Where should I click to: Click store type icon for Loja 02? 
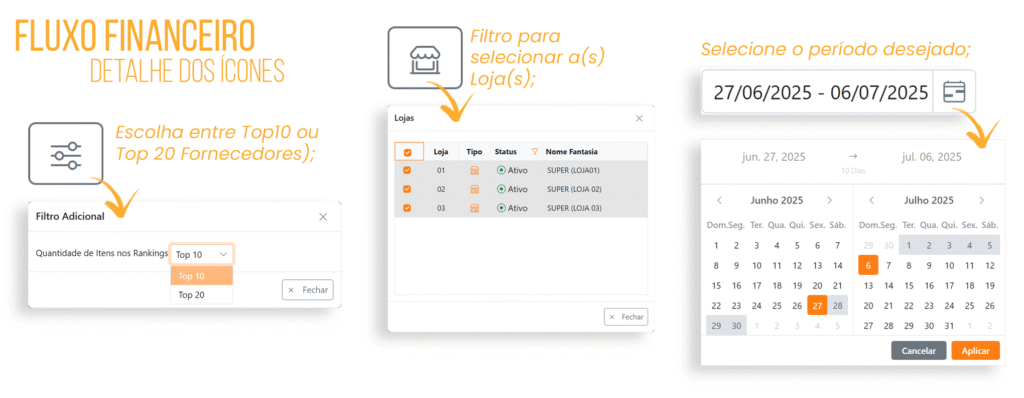(x=475, y=190)
